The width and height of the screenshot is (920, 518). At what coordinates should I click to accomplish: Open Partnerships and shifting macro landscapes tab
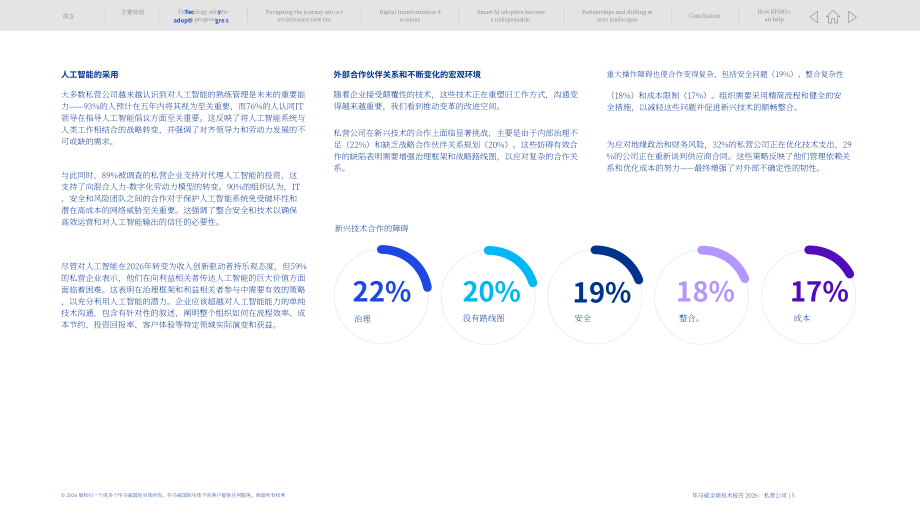point(617,15)
